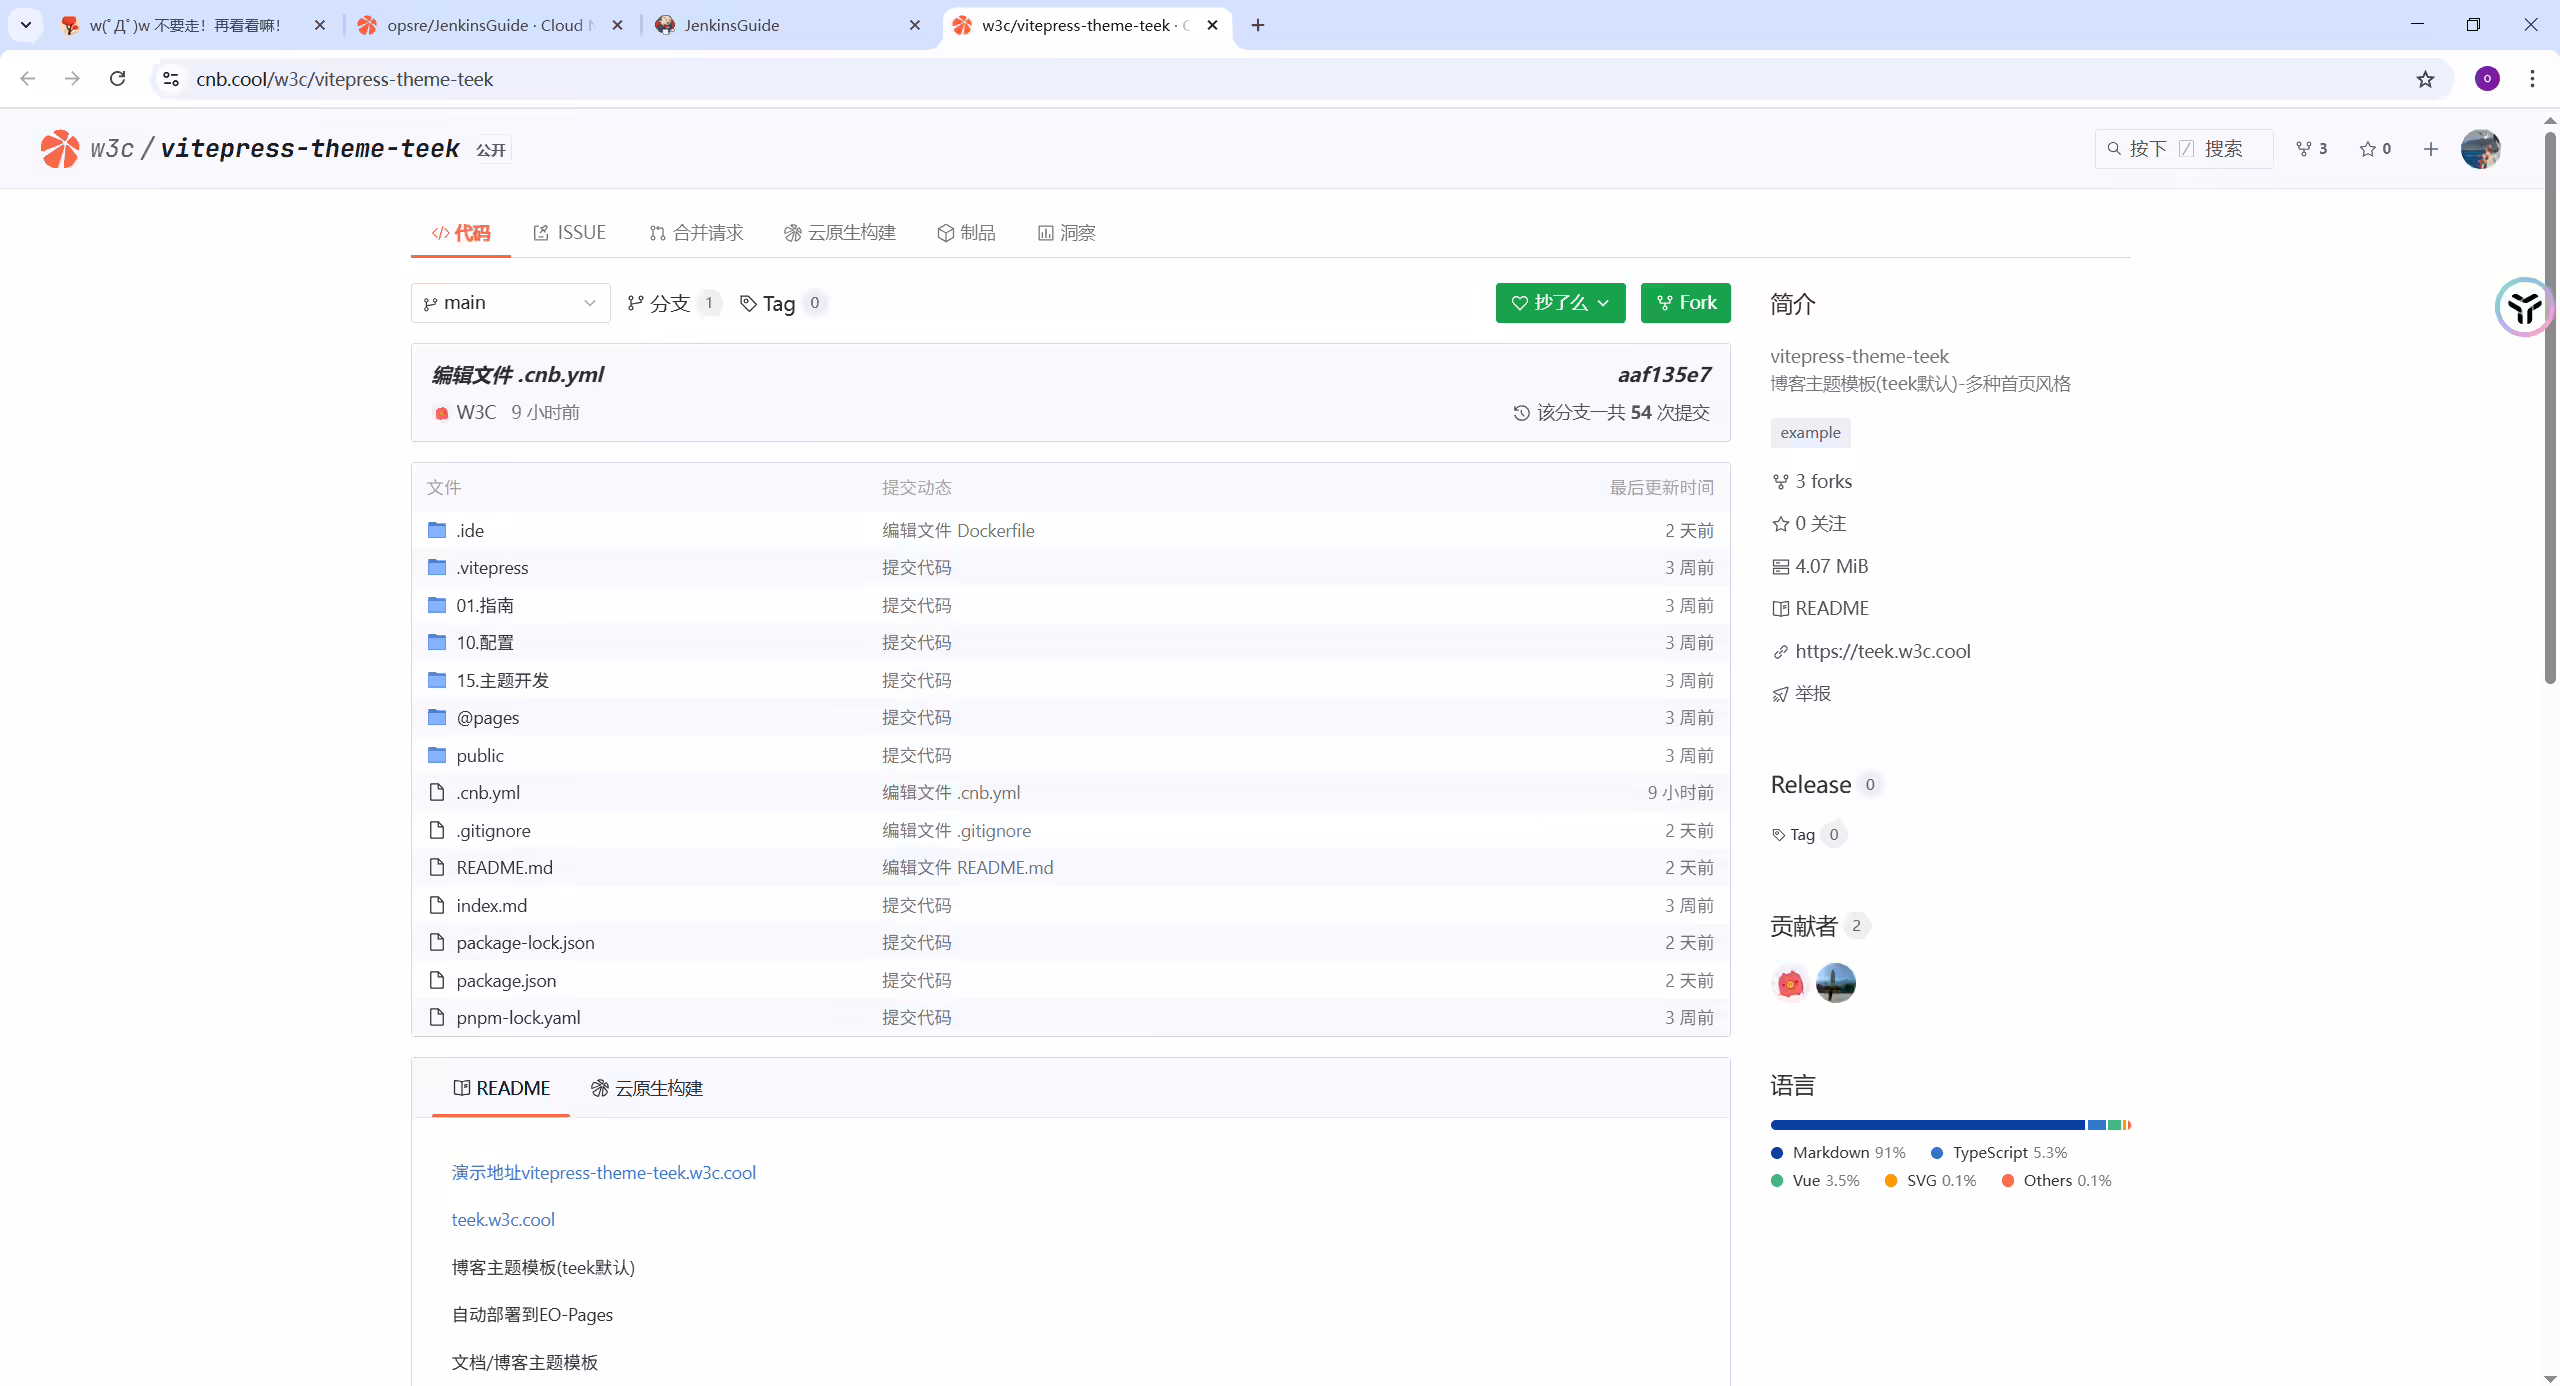Open the 分支 1 branches link
2560x1386 pixels.
coord(673,303)
